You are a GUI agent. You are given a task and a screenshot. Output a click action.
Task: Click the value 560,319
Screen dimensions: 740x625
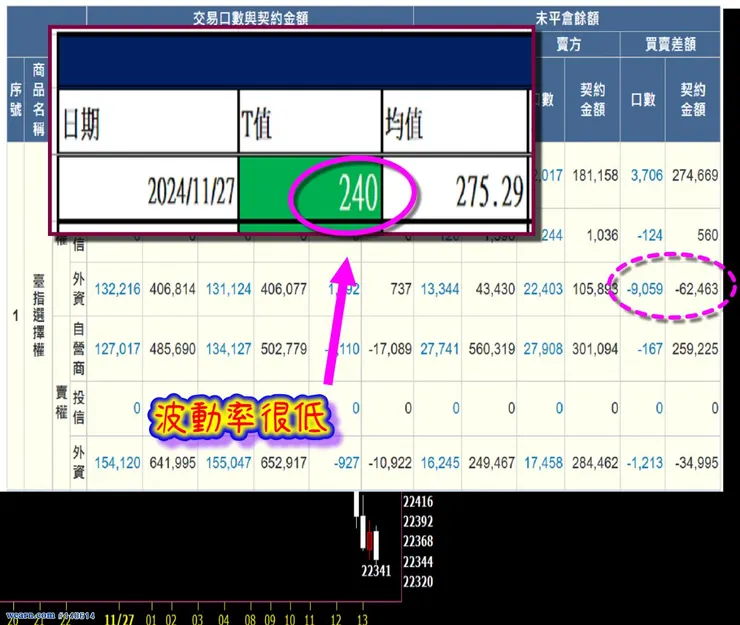tap(492, 349)
